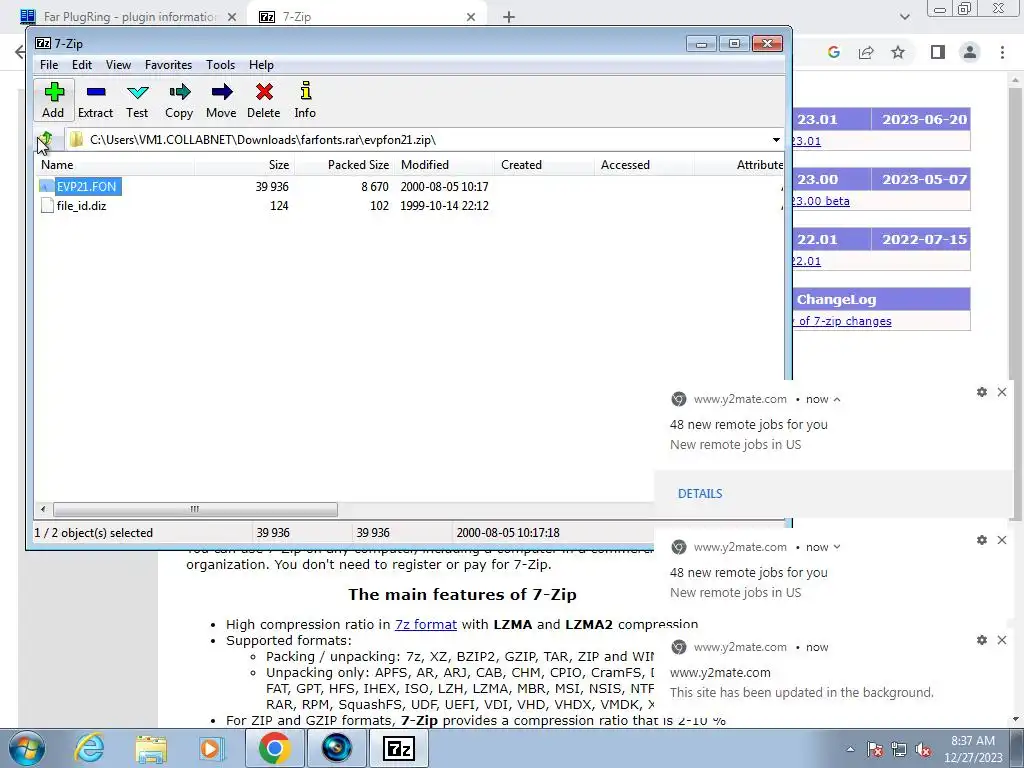Viewport: 1024px width, 768px height.
Task: Open the 23.00 beta download link
Action: [820, 201]
